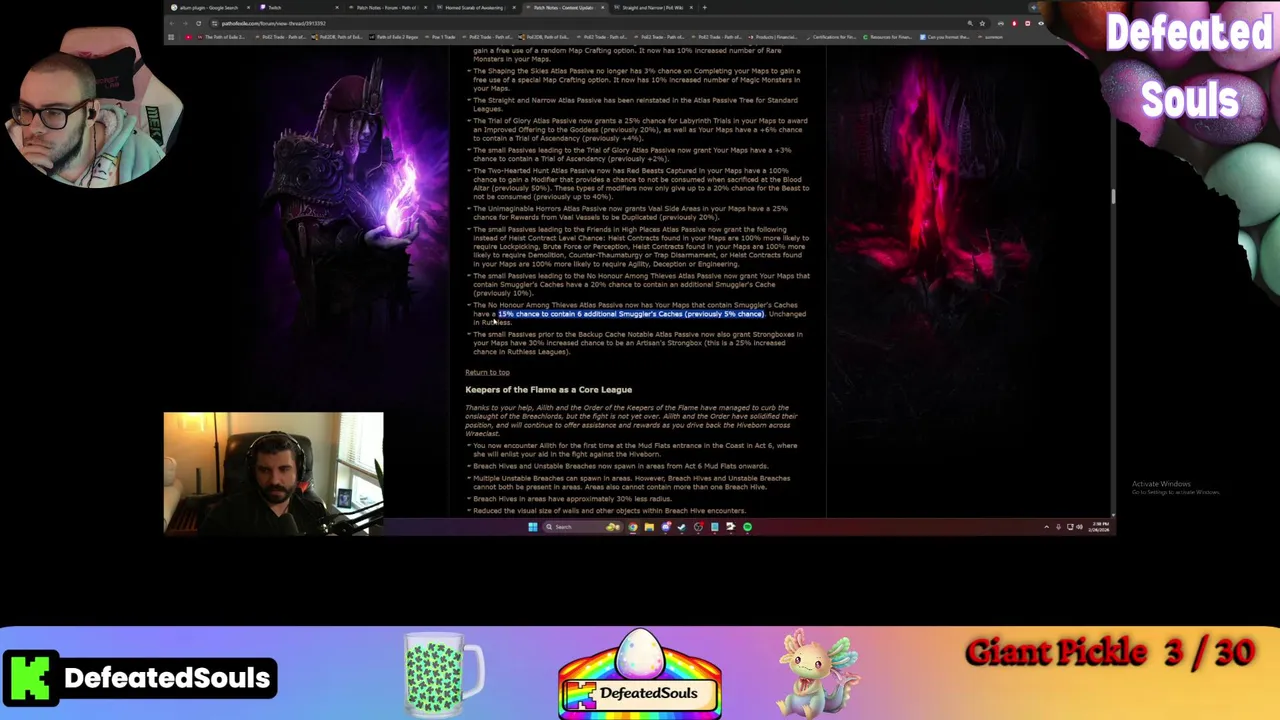Click the browser forward arrow
Image resolution: width=1280 pixels, height=720 pixels.
(185, 23)
